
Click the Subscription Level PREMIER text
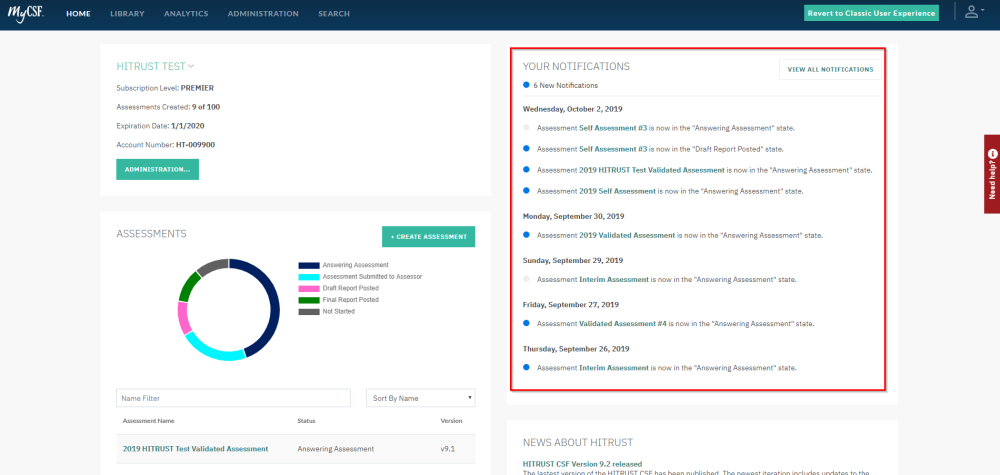pyautogui.click(x=165, y=88)
